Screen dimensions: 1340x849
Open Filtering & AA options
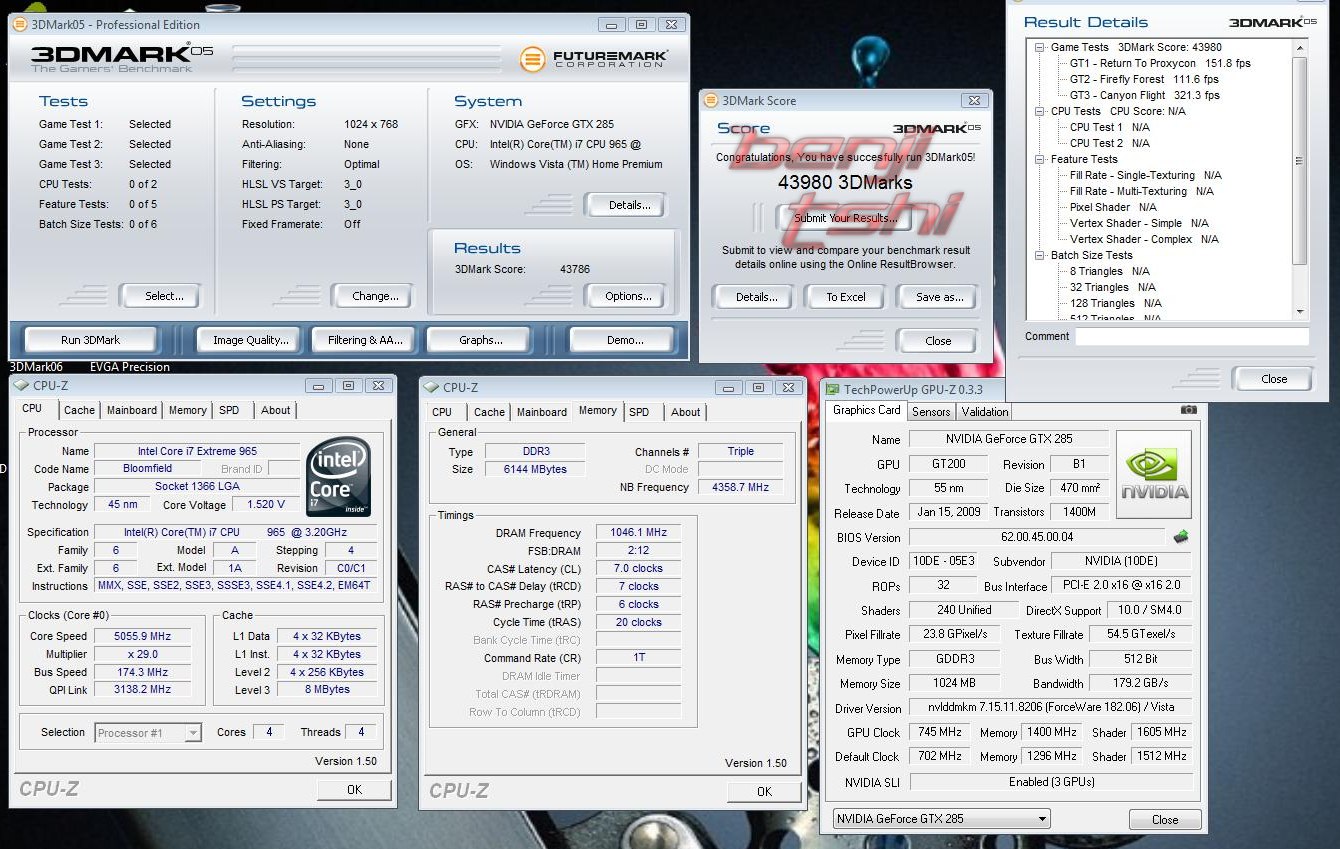(365, 340)
